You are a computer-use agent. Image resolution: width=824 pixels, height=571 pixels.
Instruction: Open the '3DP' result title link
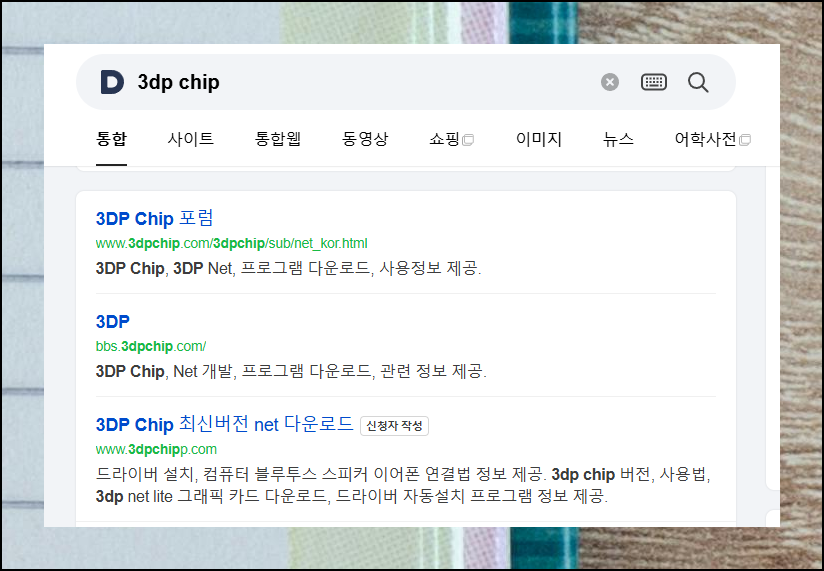112,321
